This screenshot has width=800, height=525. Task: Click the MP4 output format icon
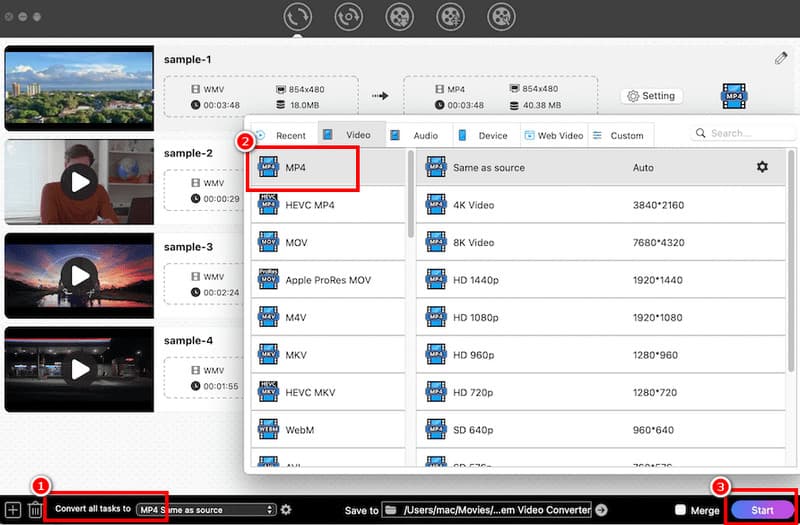pos(736,96)
